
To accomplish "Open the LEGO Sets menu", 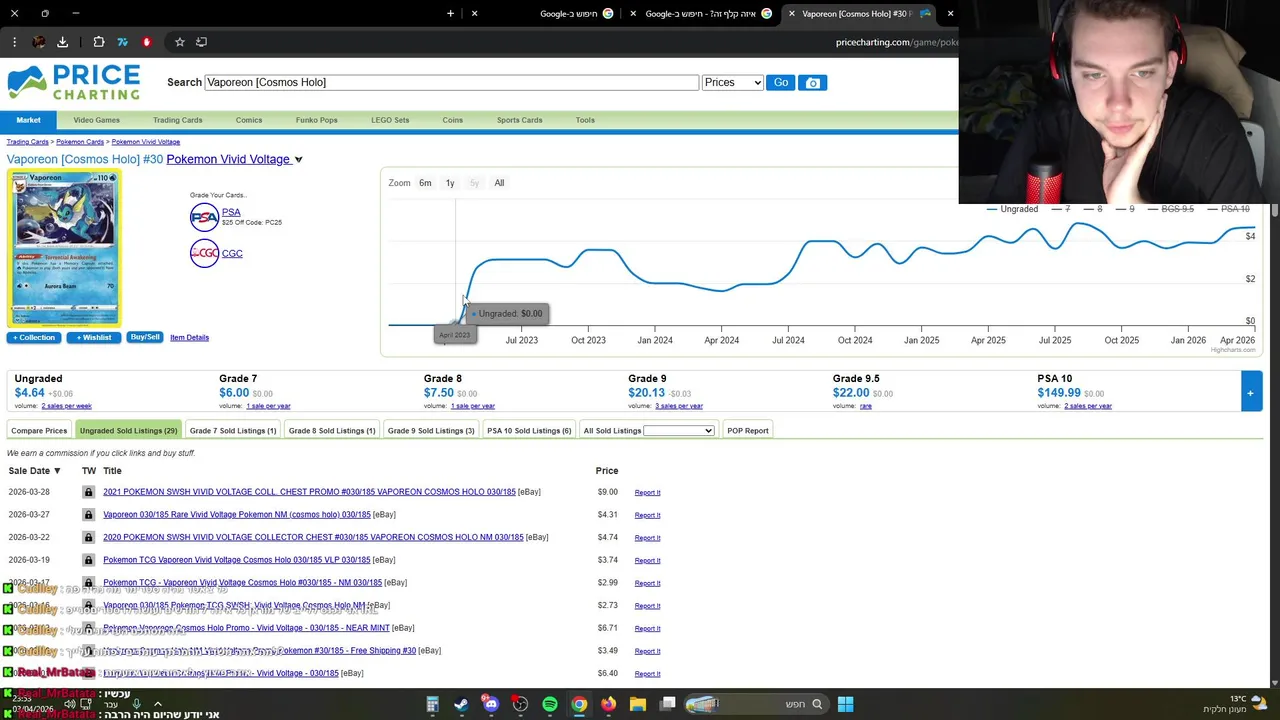I will tap(390, 120).
